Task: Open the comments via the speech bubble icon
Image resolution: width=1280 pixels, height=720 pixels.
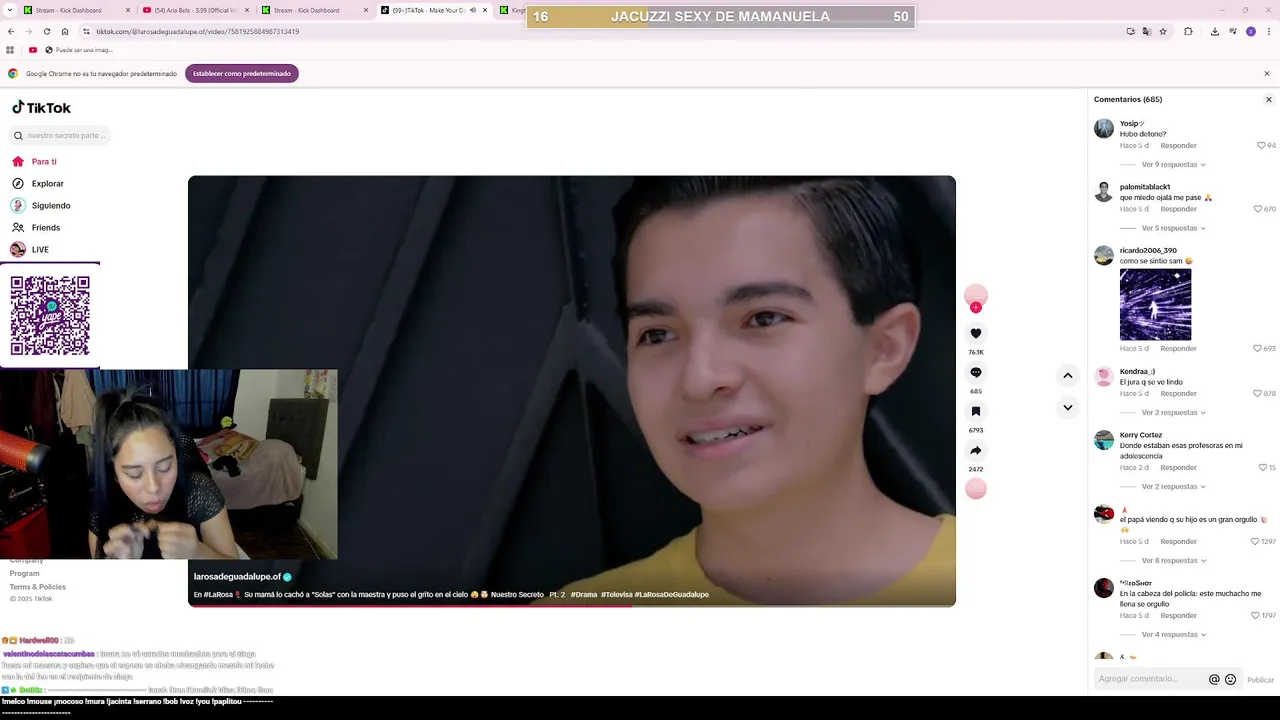Action: coord(976,373)
